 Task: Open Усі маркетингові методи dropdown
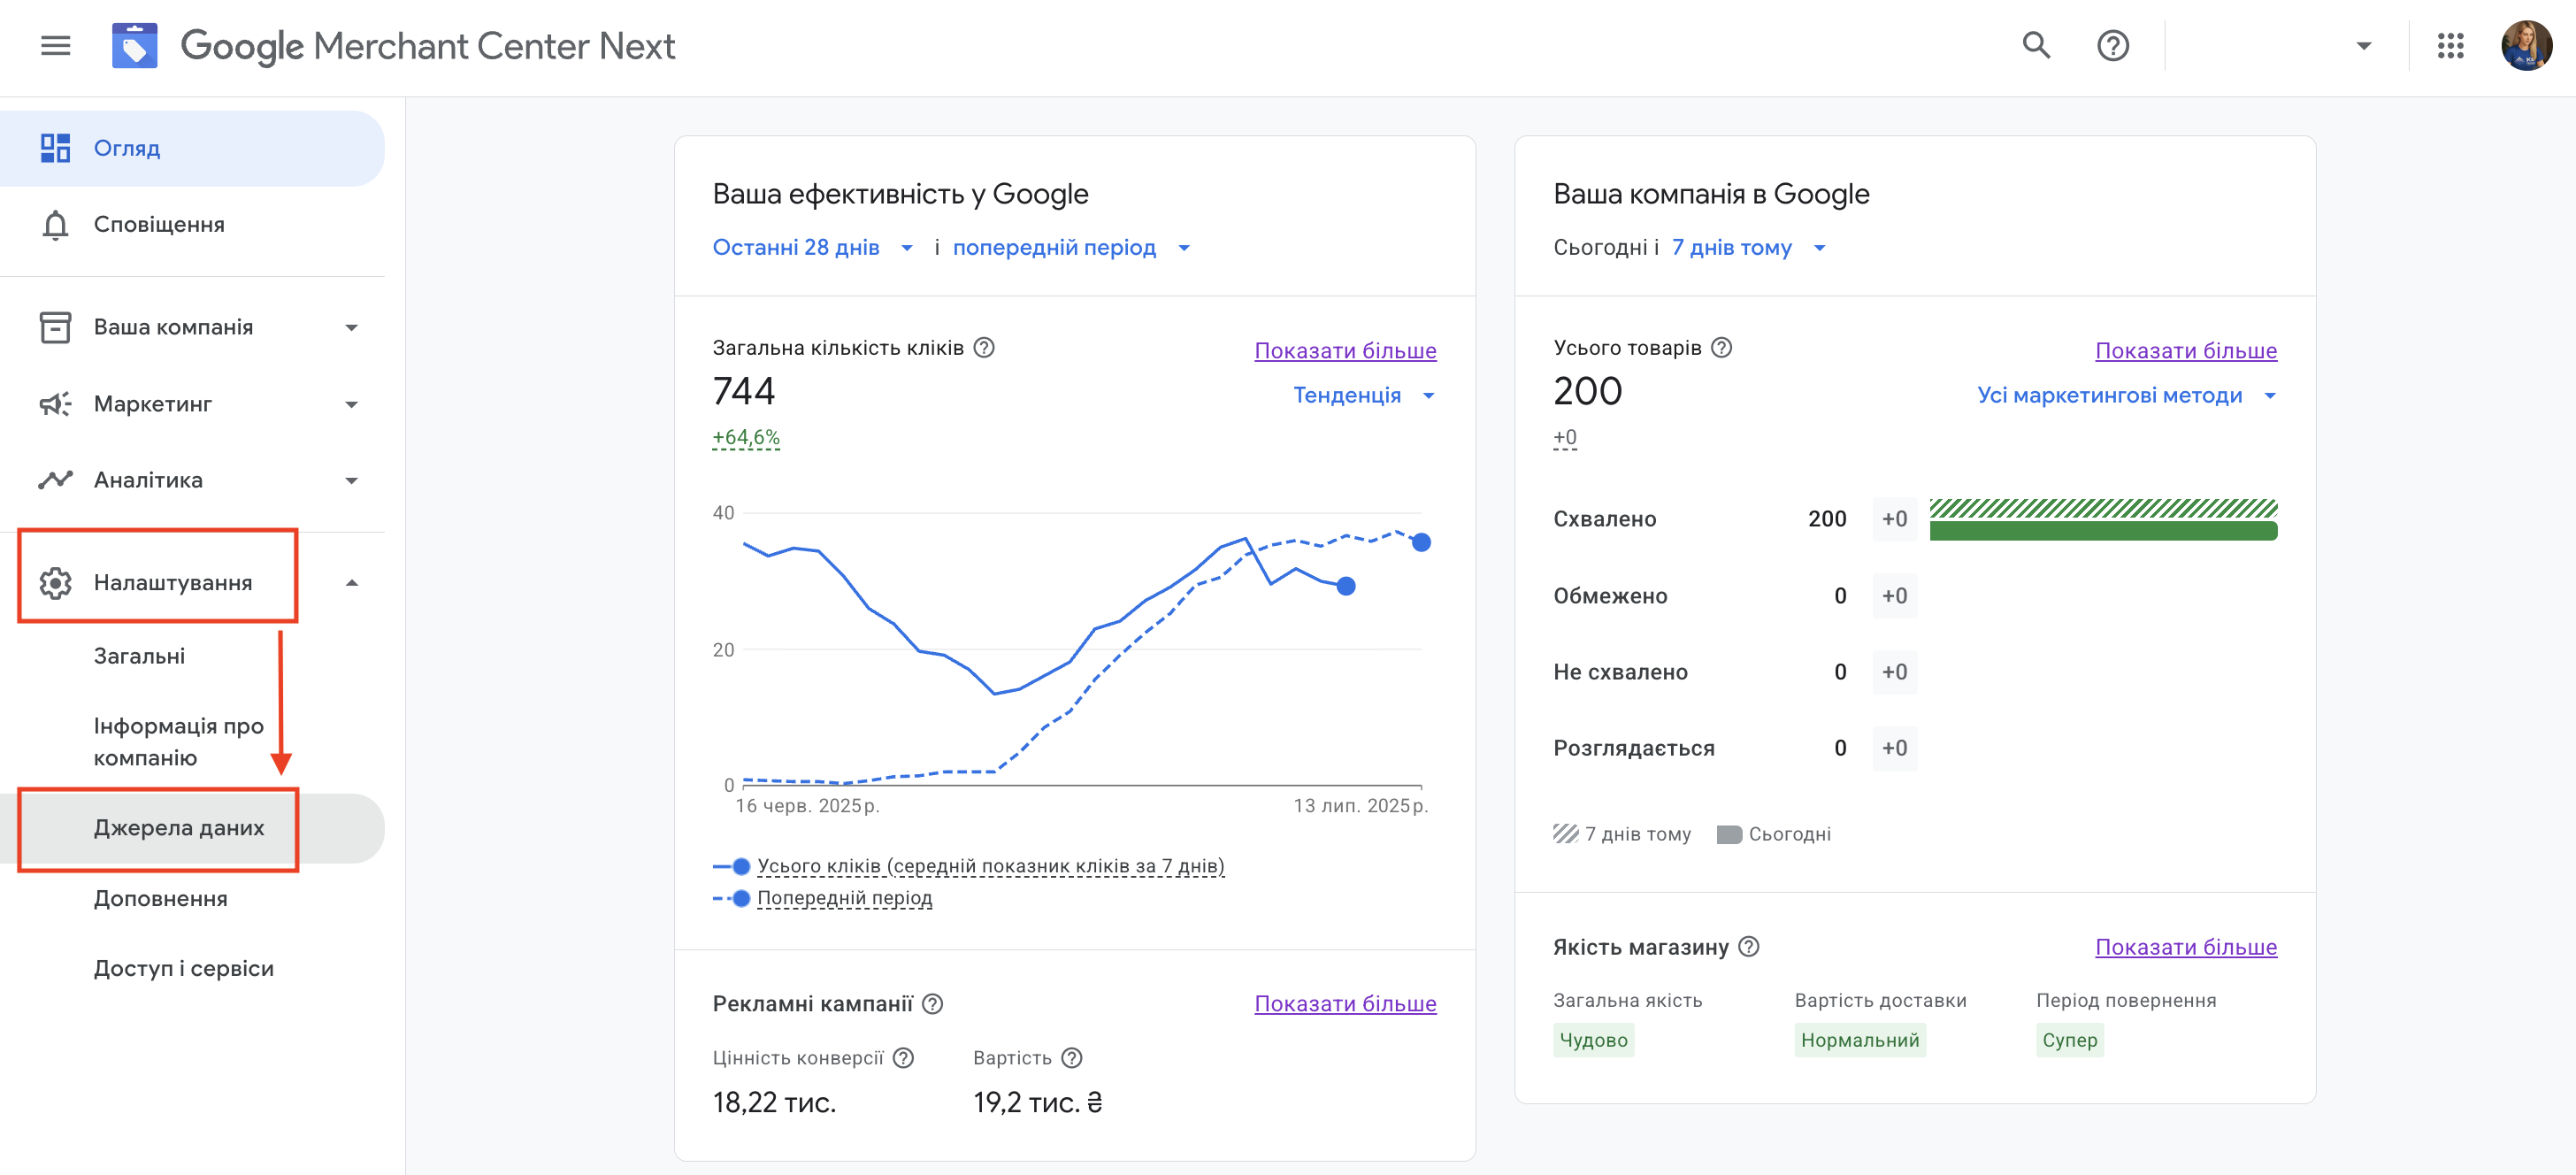click(x=2126, y=396)
